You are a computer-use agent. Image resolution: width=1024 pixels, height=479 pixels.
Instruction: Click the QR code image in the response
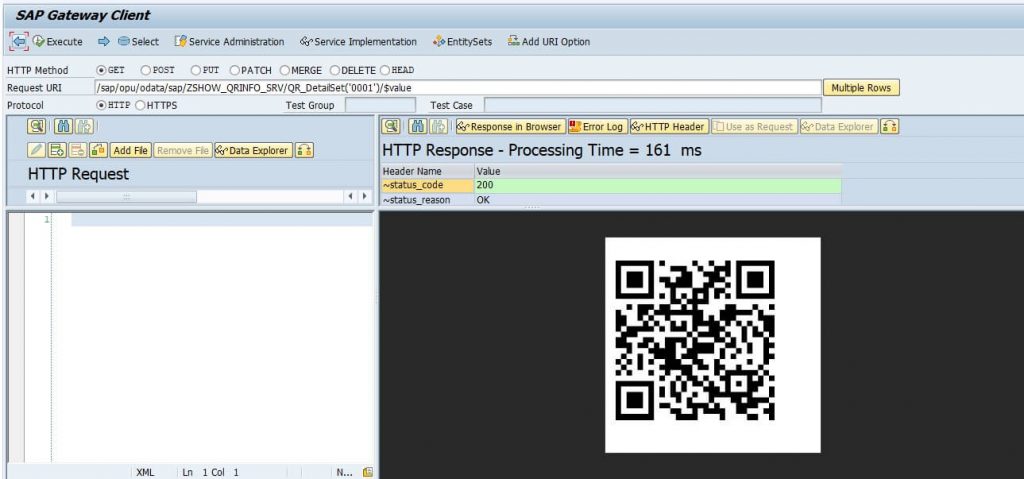coord(712,344)
